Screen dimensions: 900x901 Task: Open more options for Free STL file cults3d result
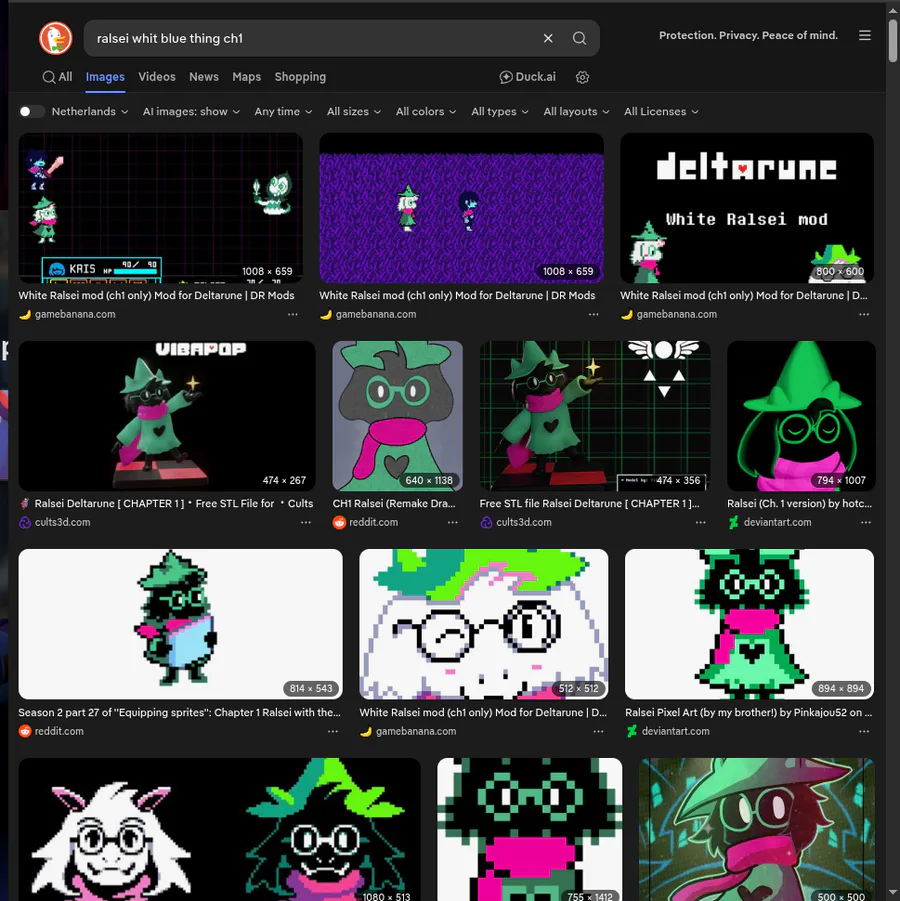701,522
